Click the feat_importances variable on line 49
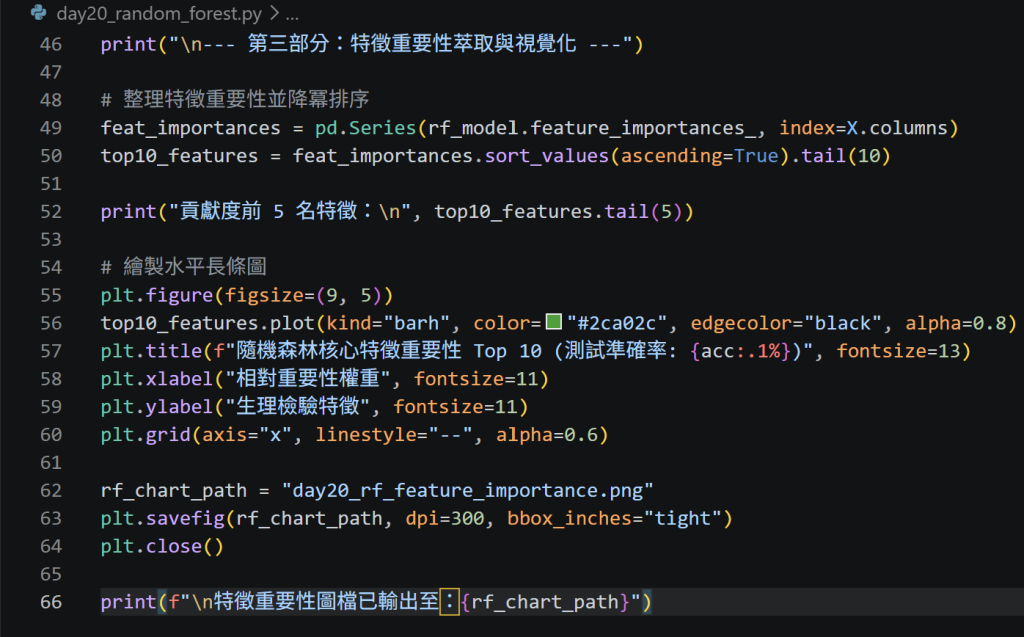1024x637 pixels. (191, 128)
